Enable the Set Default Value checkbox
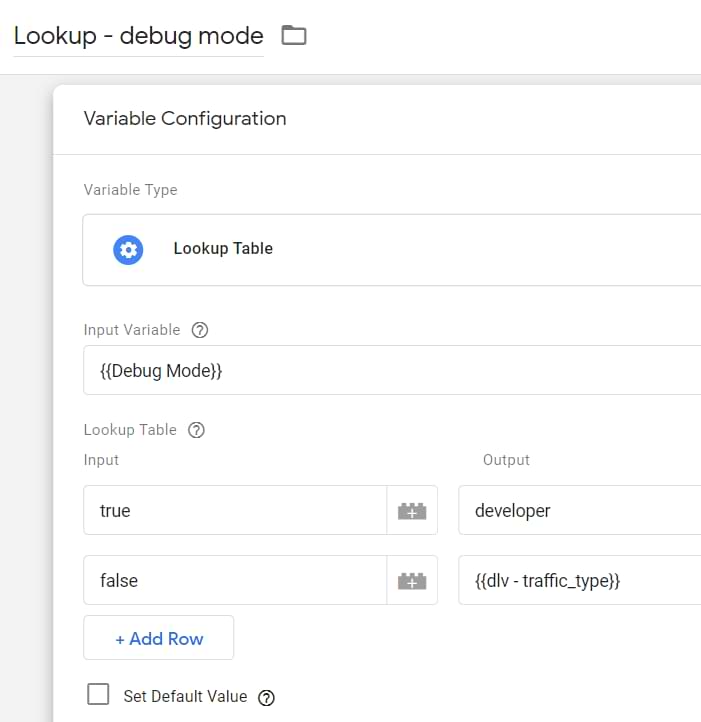The height and width of the screenshot is (722, 701). click(98, 695)
